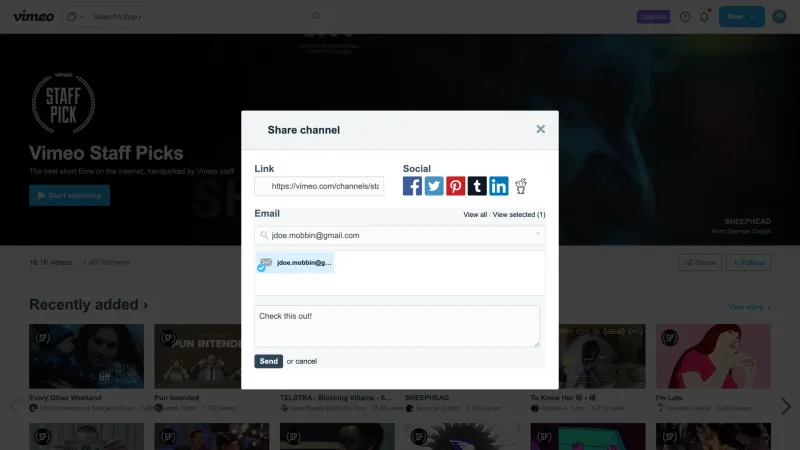The height and width of the screenshot is (450, 800).
Task: Show all contacts with View all
Action: coord(475,215)
